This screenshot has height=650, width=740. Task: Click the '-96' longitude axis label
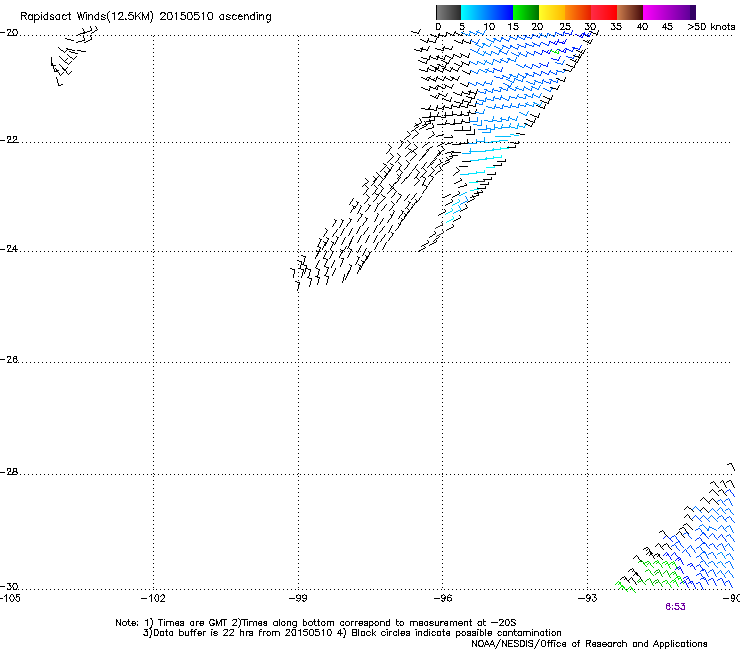(x=442, y=599)
